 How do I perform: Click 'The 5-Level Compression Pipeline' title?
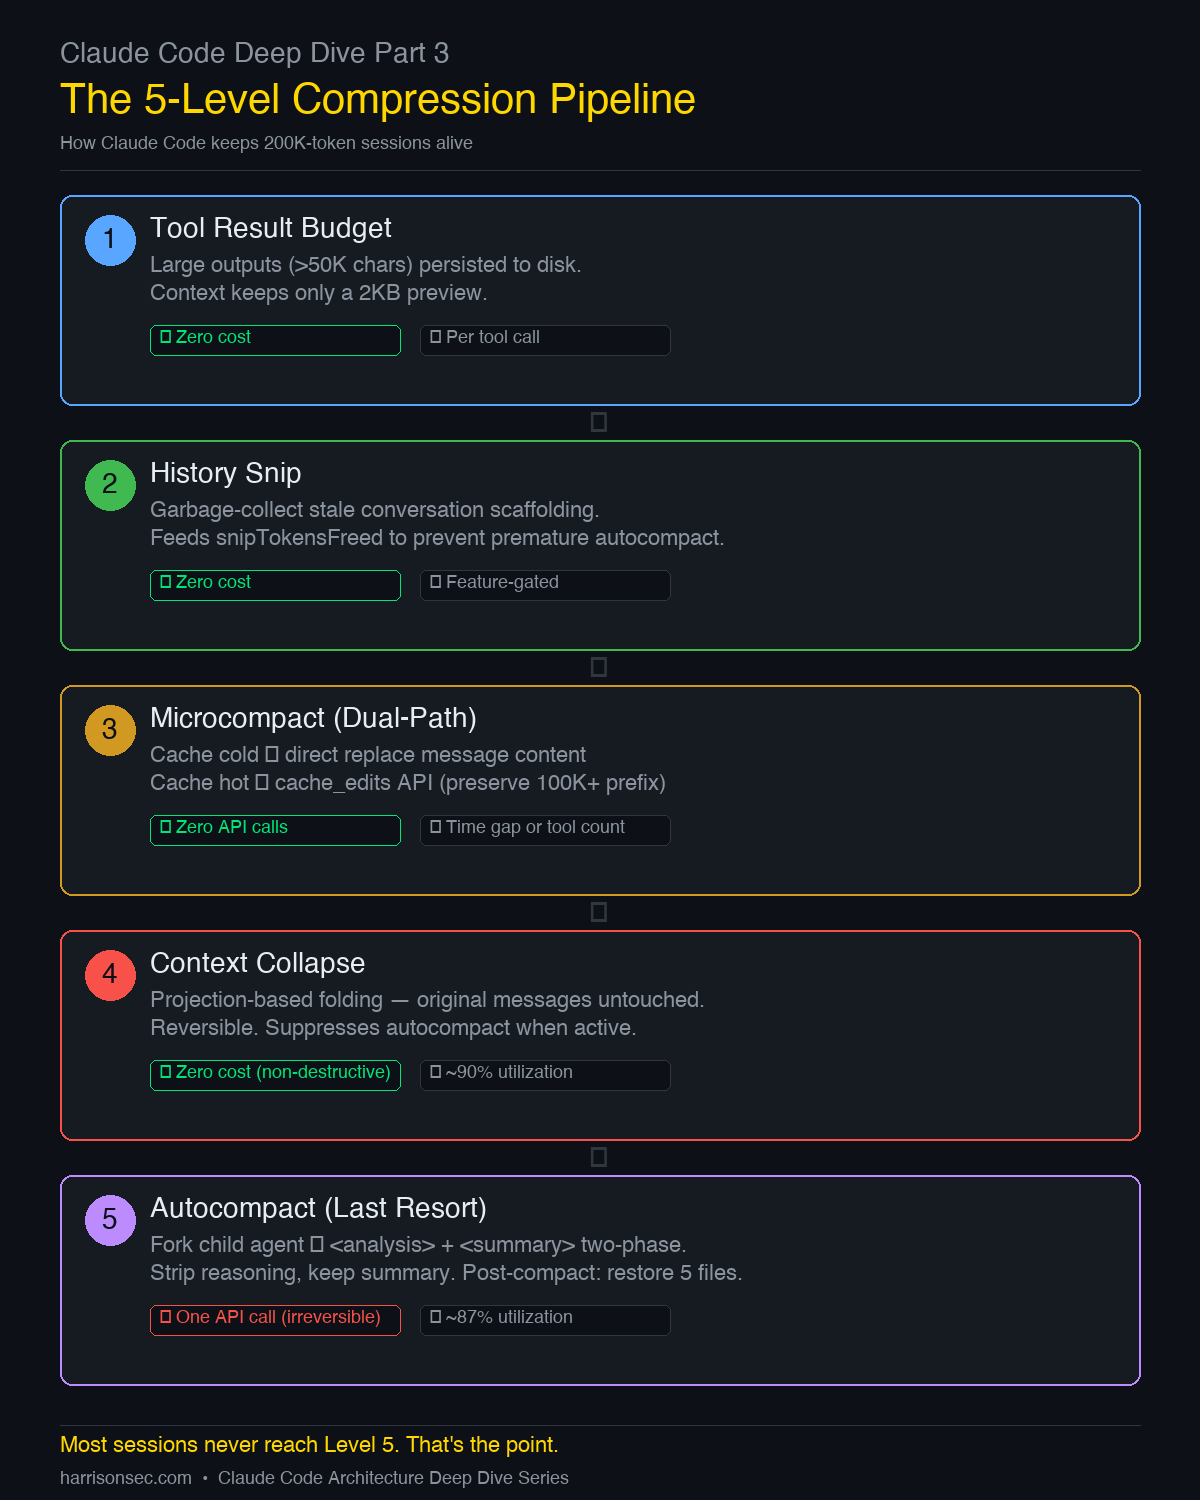378,99
